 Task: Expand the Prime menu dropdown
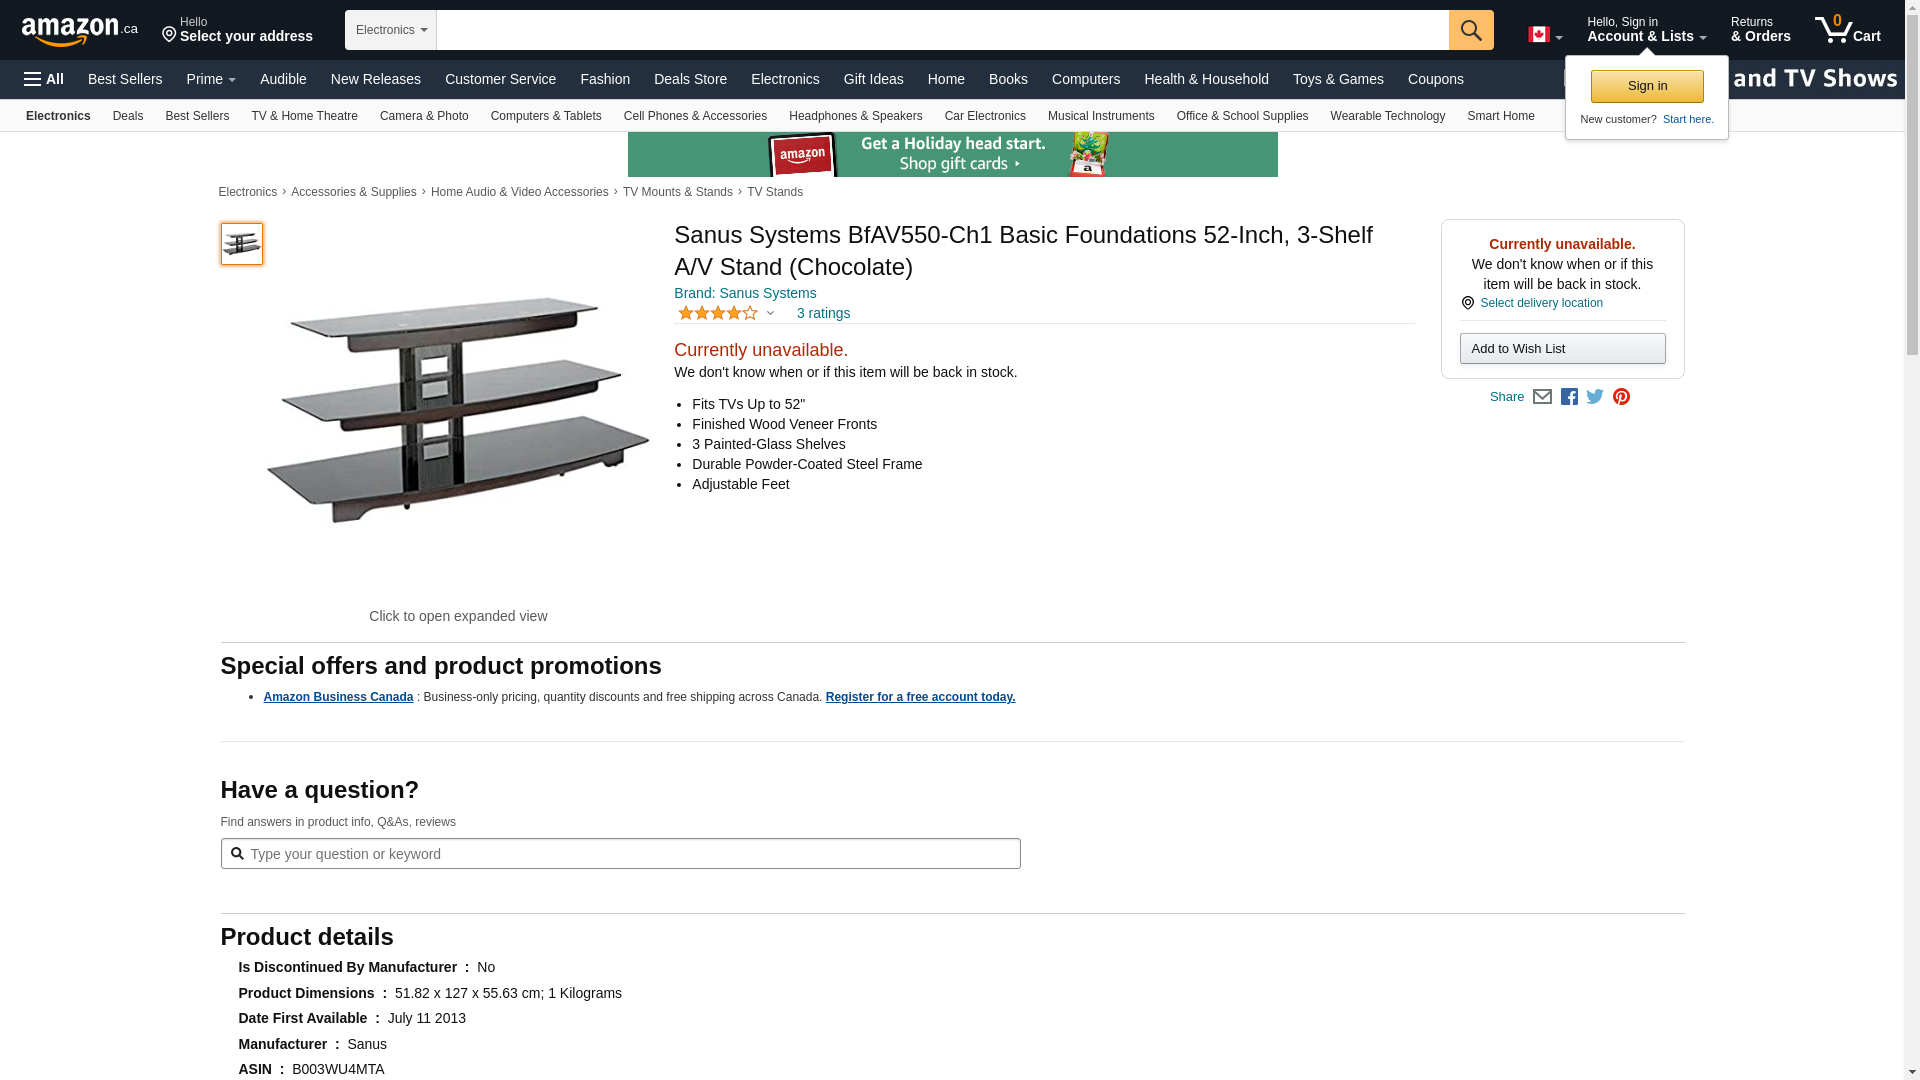(211, 79)
